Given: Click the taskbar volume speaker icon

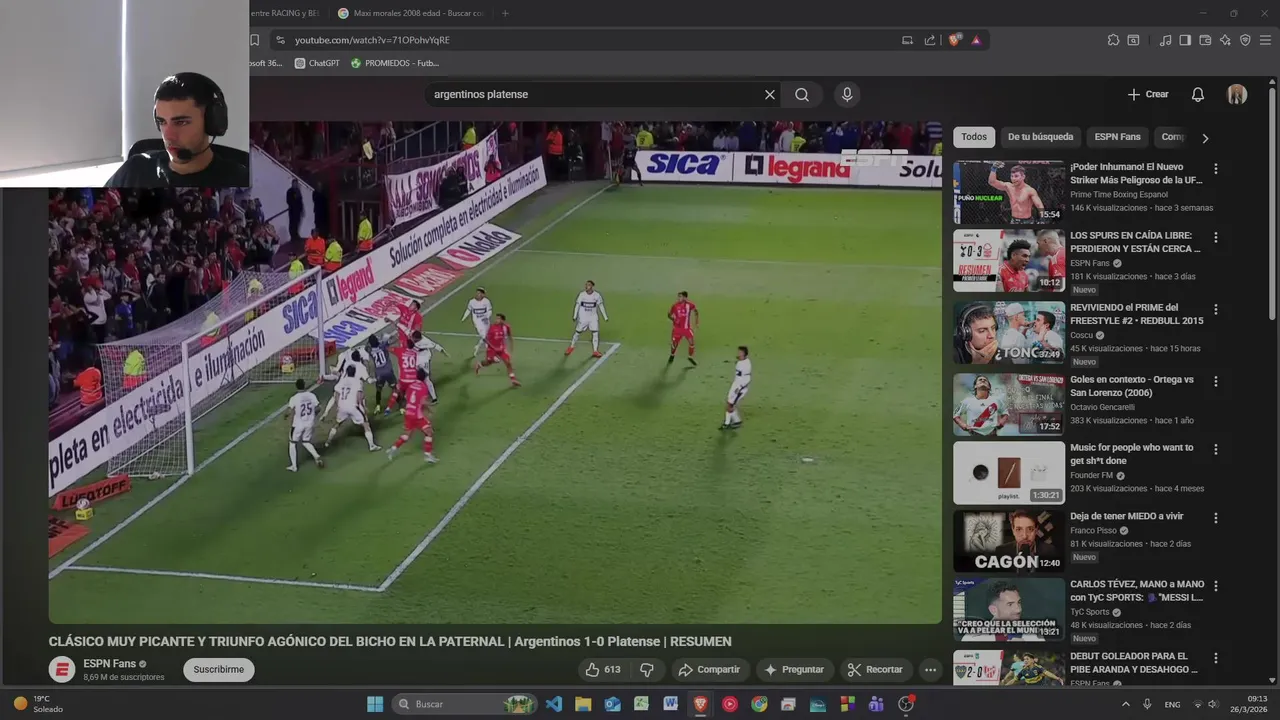Looking at the screenshot, I should pyautogui.click(x=1213, y=704).
